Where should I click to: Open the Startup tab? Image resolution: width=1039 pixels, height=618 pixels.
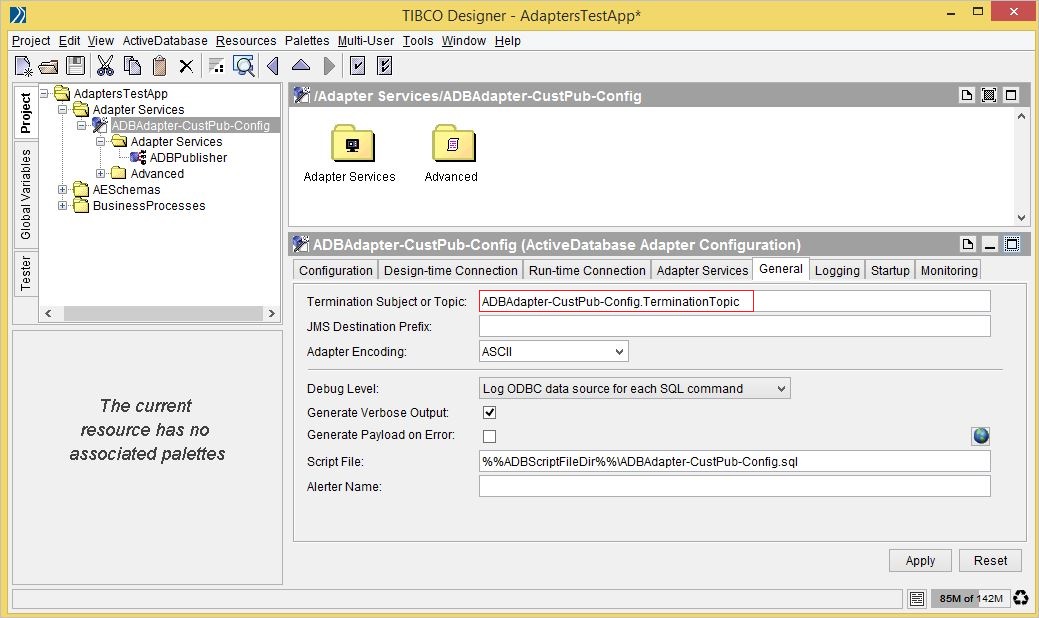tap(890, 270)
